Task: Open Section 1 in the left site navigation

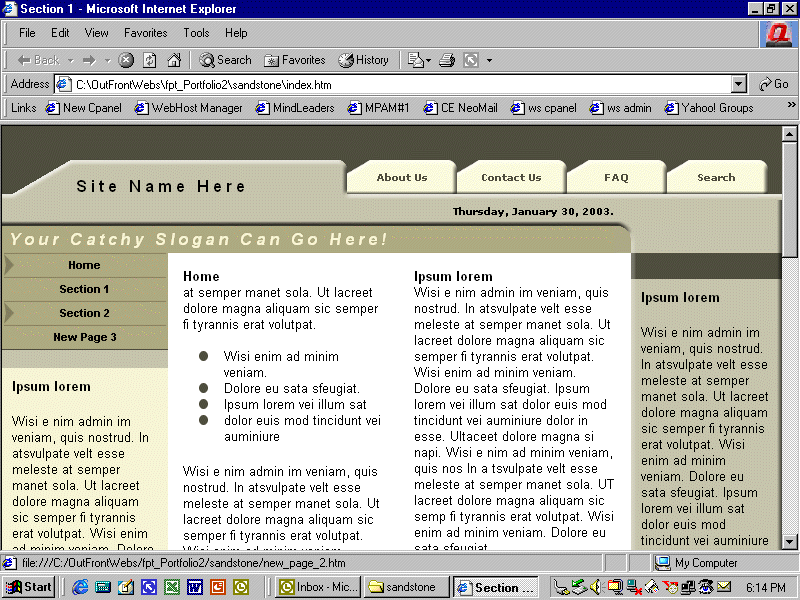Action: point(84,289)
